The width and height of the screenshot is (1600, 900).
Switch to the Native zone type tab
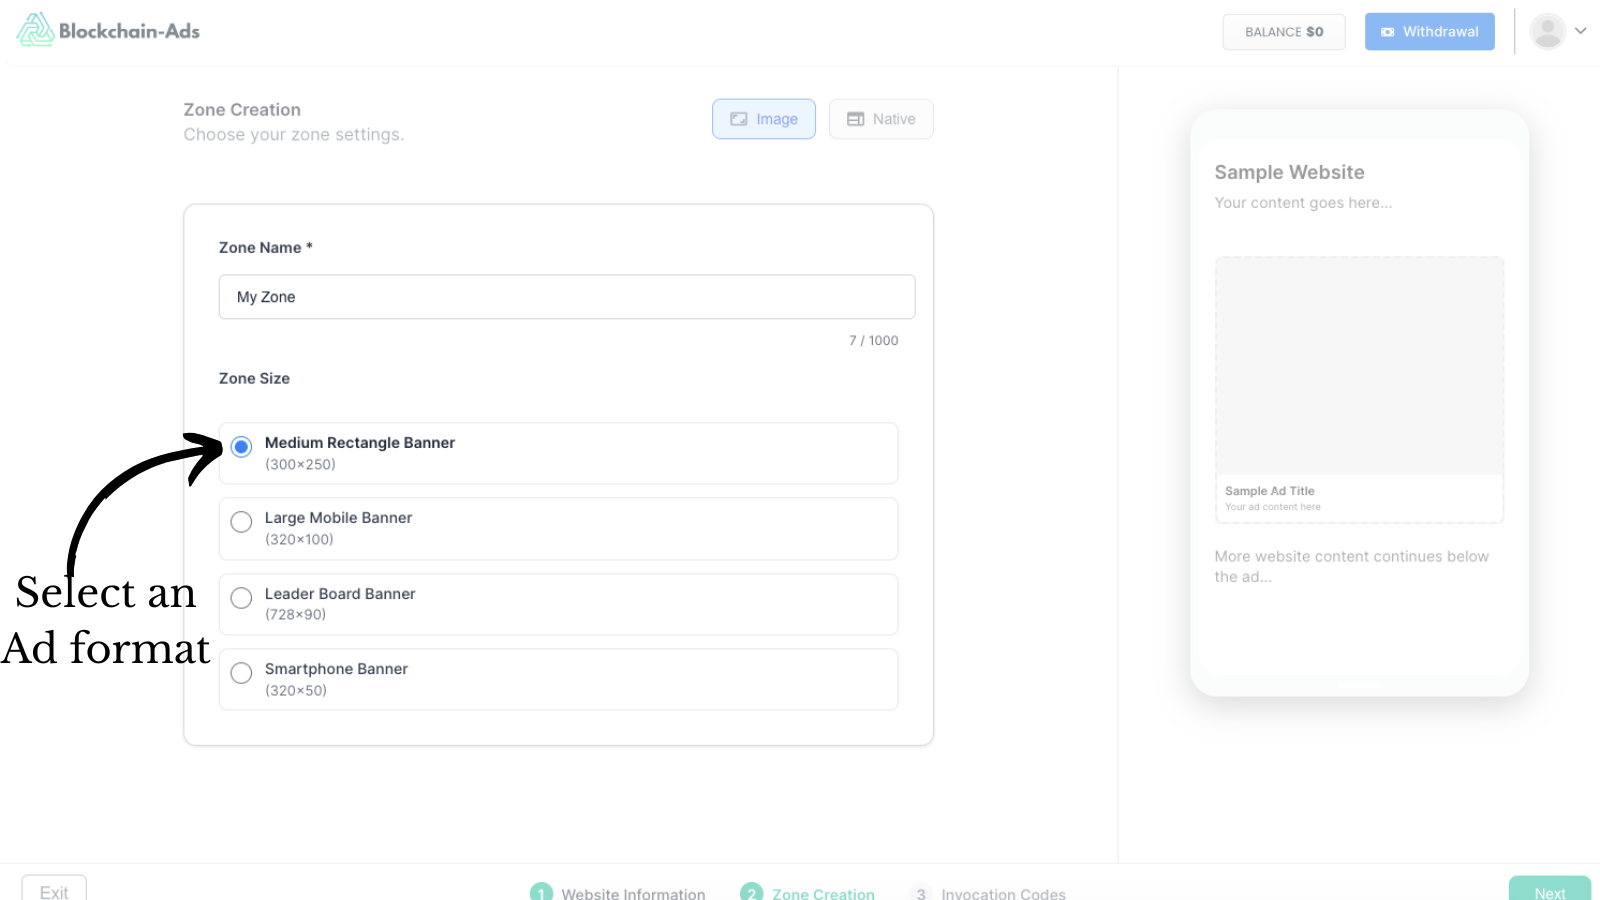pos(881,119)
